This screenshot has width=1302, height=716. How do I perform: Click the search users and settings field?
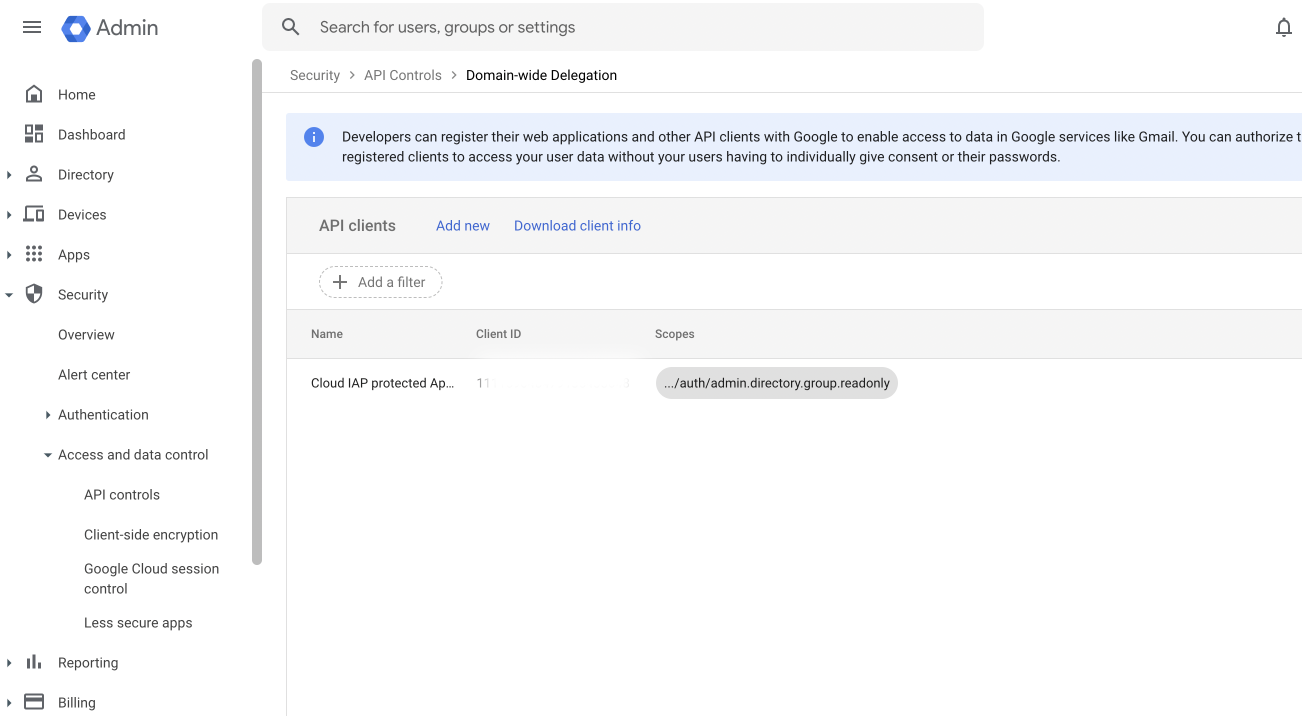tap(640, 27)
